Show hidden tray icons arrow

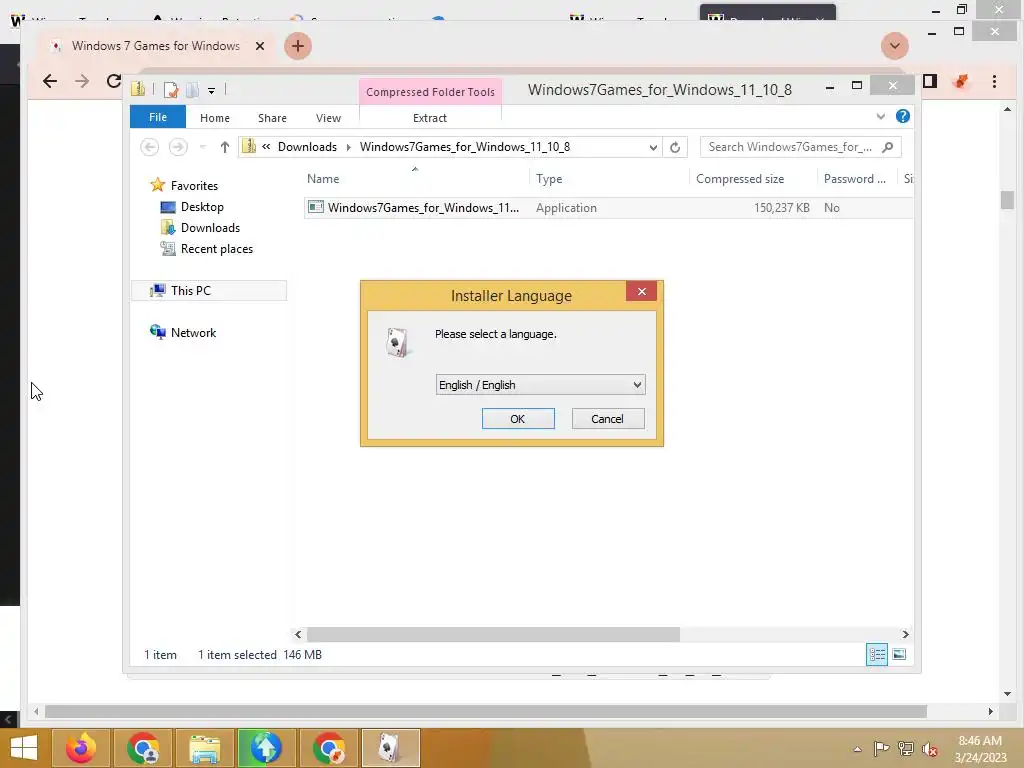point(857,749)
